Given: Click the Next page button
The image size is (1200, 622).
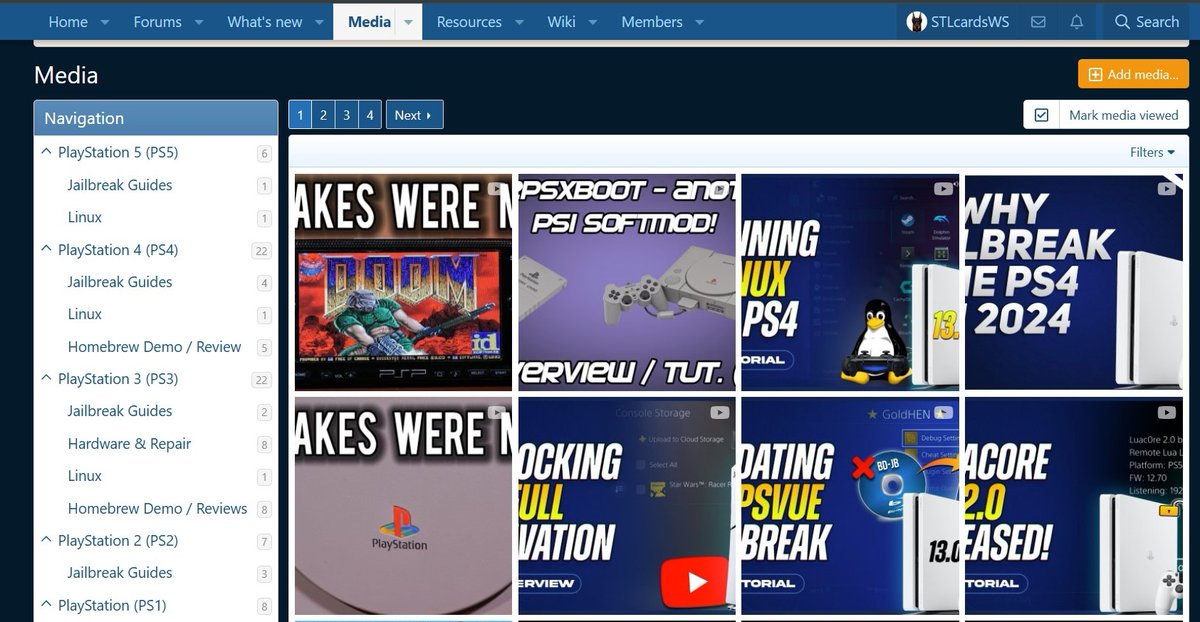Looking at the screenshot, I should 414,115.
